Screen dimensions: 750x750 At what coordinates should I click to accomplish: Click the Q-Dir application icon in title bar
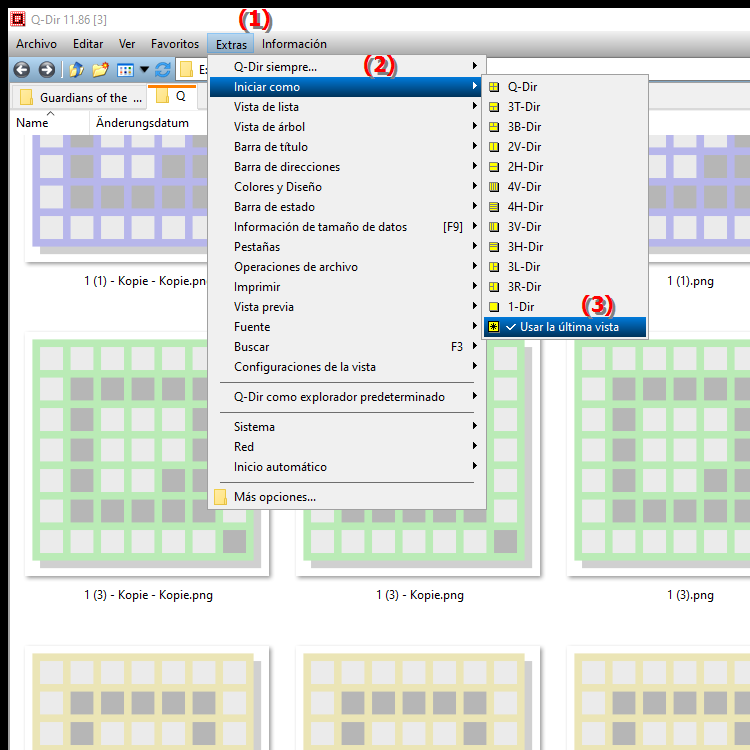coord(18,19)
